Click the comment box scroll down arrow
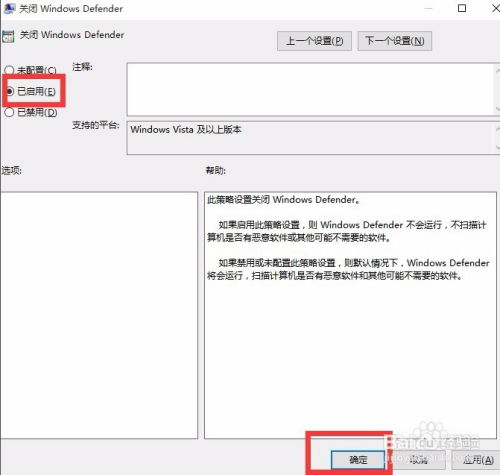The image size is (500, 475). tap(497, 108)
